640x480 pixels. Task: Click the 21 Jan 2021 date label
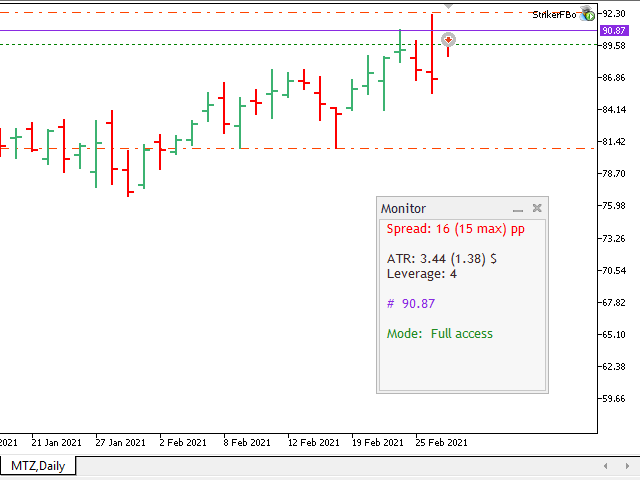pyautogui.click(x=56, y=442)
